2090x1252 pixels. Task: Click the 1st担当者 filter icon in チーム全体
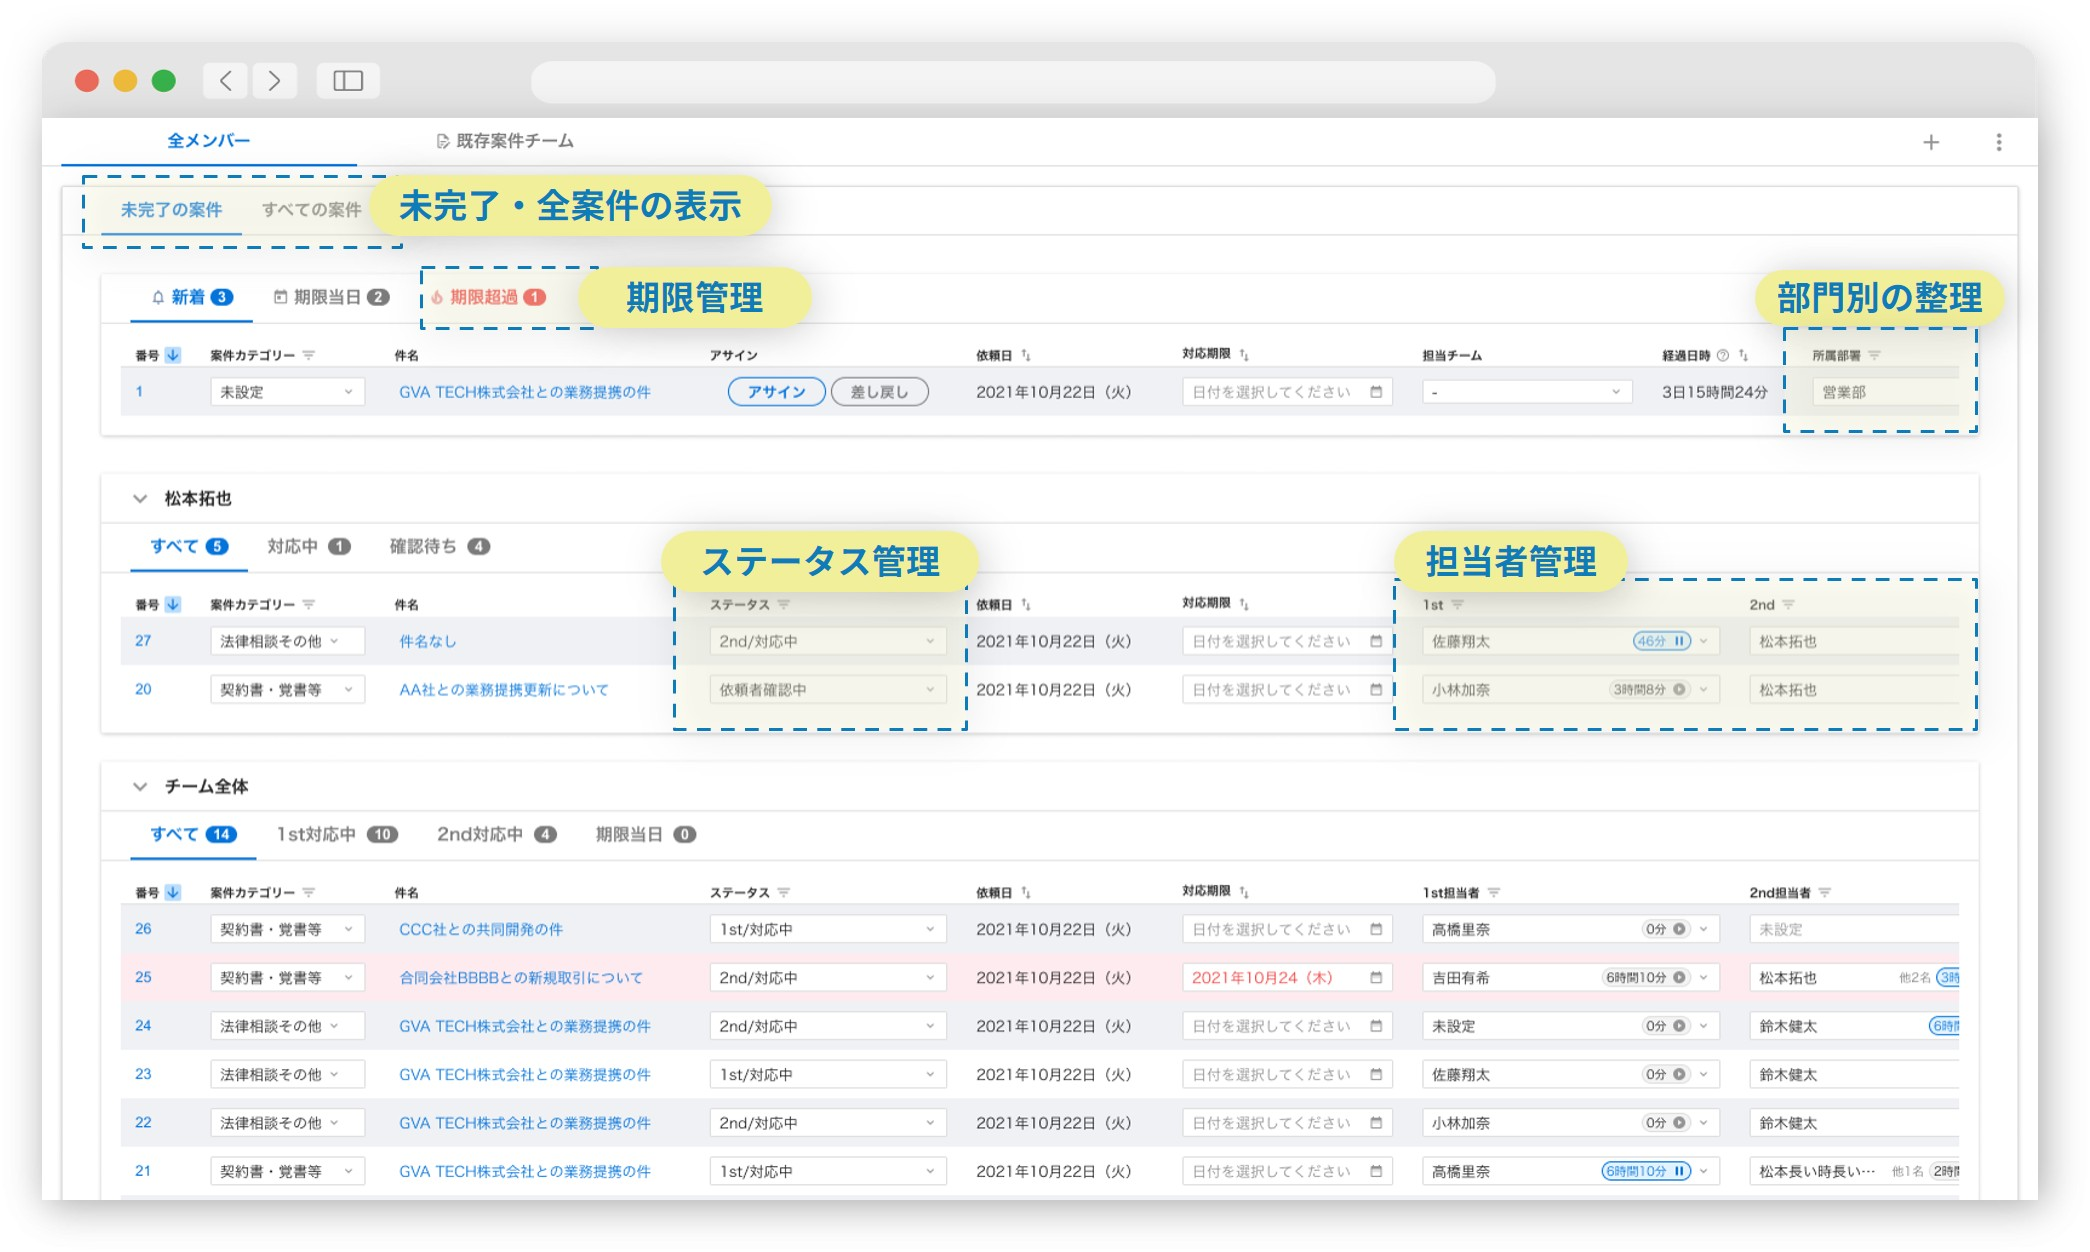1493,892
